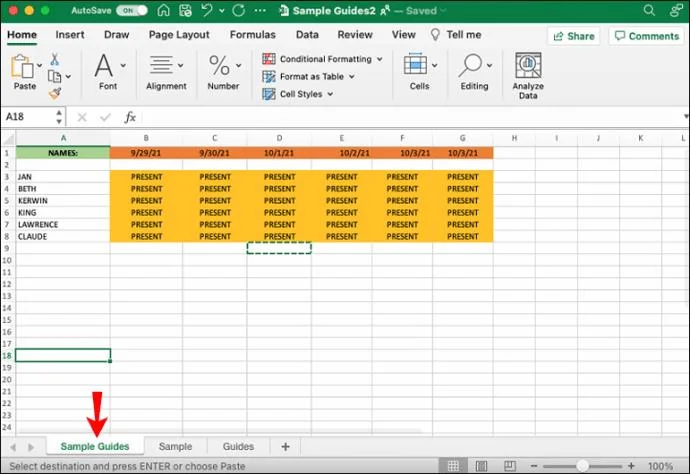Zoom in with the plus button
Screen dimensions: 690x474
(x=631, y=466)
